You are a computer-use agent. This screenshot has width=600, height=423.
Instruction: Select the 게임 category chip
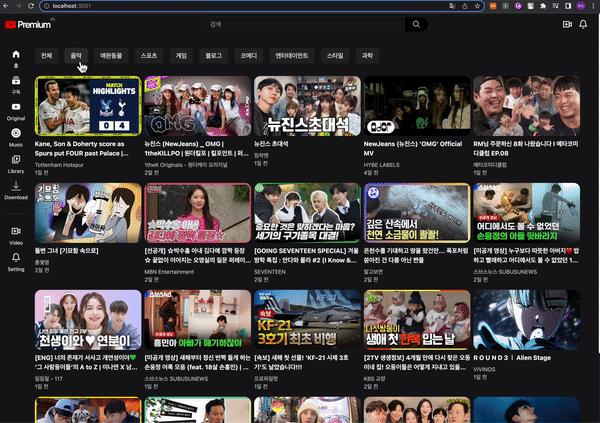pyautogui.click(x=181, y=56)
